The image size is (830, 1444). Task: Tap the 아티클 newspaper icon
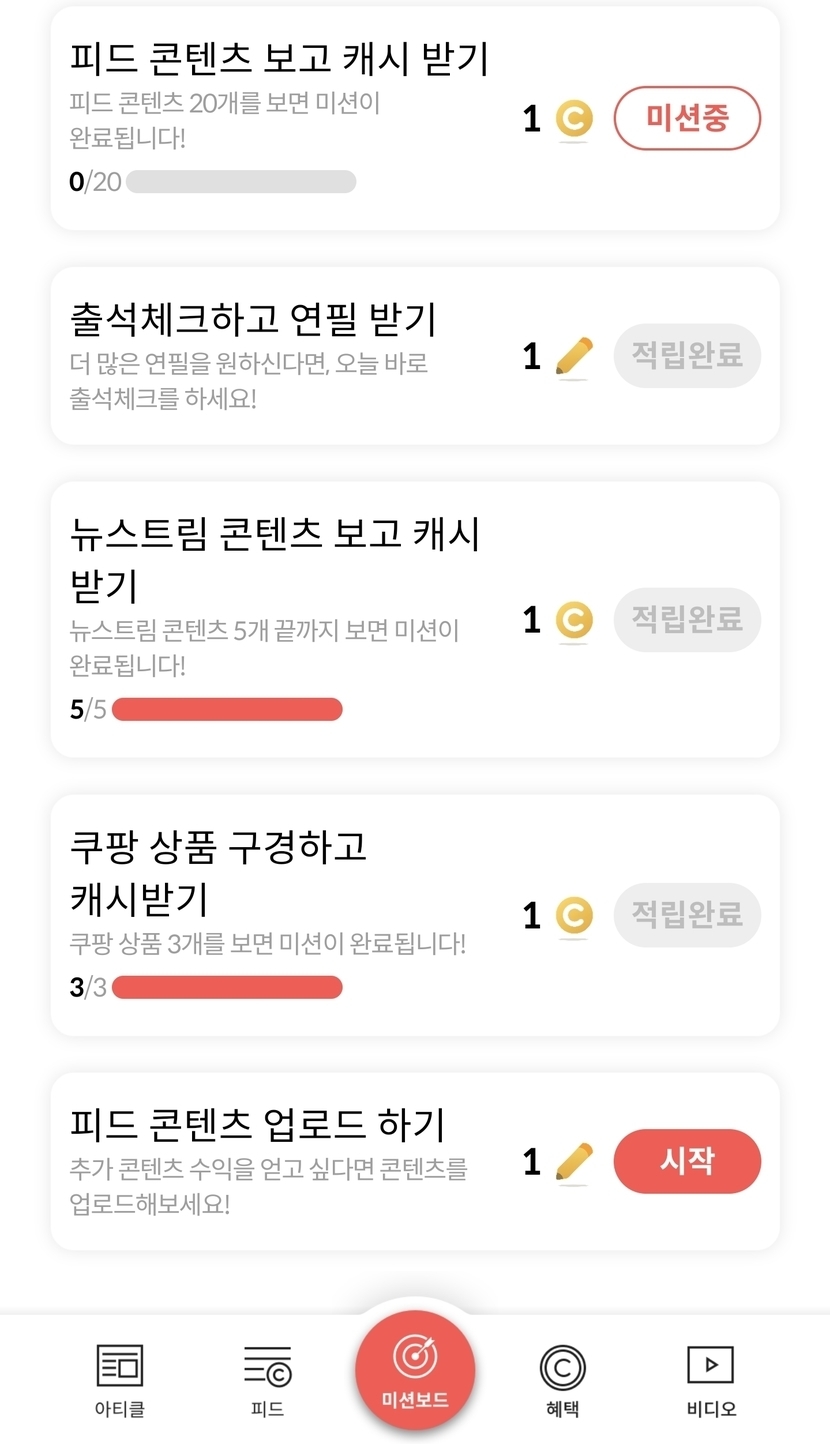[x=120, y=1366]
